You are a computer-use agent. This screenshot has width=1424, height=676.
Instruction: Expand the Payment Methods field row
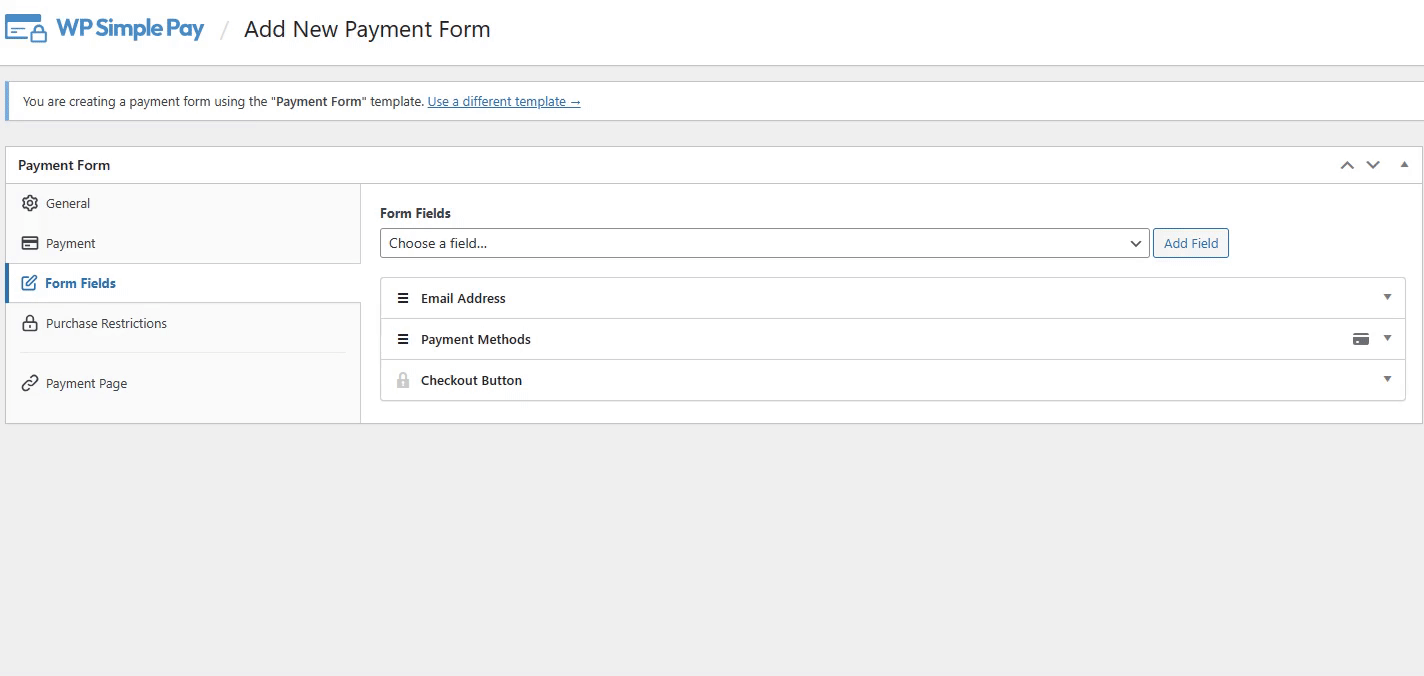pyautogui.click(x=1387, y=338)
